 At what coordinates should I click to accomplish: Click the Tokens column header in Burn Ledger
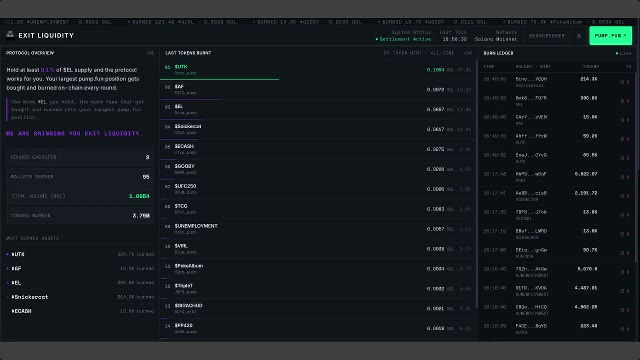(591, 67)
